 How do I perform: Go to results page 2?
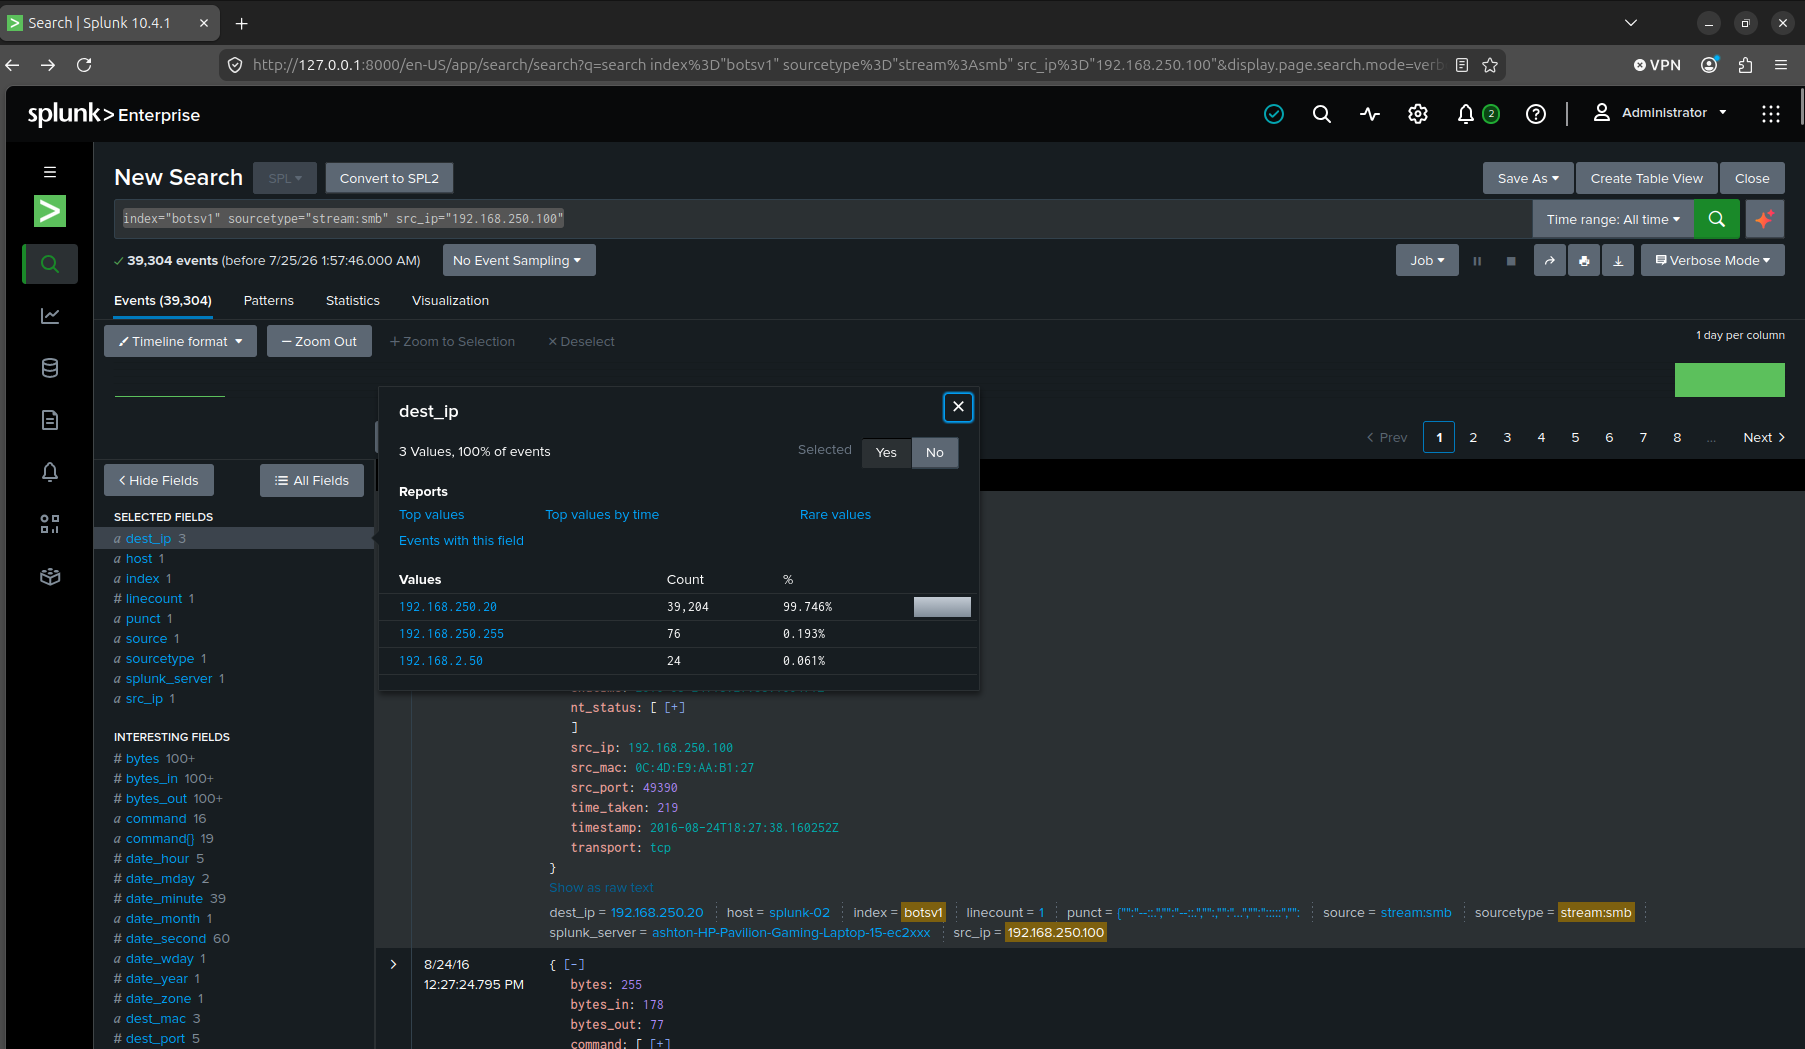(x=1473, y=437)
